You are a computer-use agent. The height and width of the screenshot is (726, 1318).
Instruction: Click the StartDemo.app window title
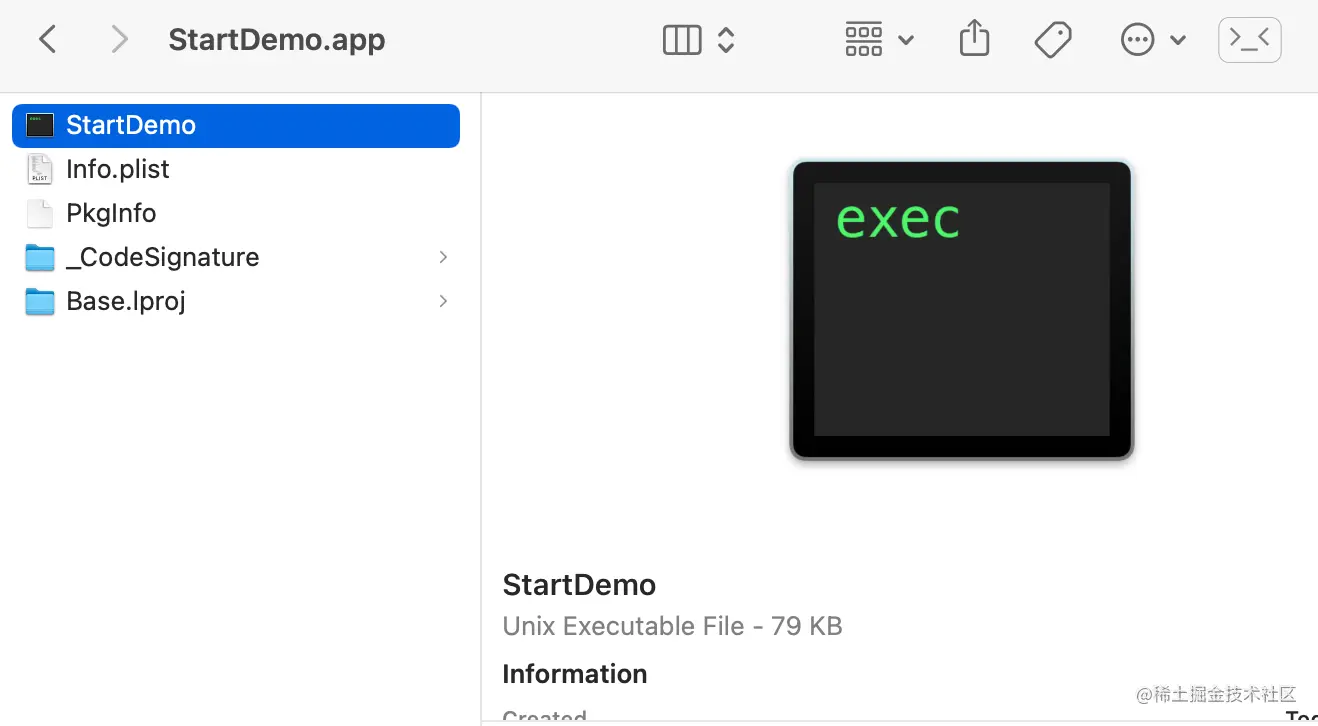[x=277, y=40]
